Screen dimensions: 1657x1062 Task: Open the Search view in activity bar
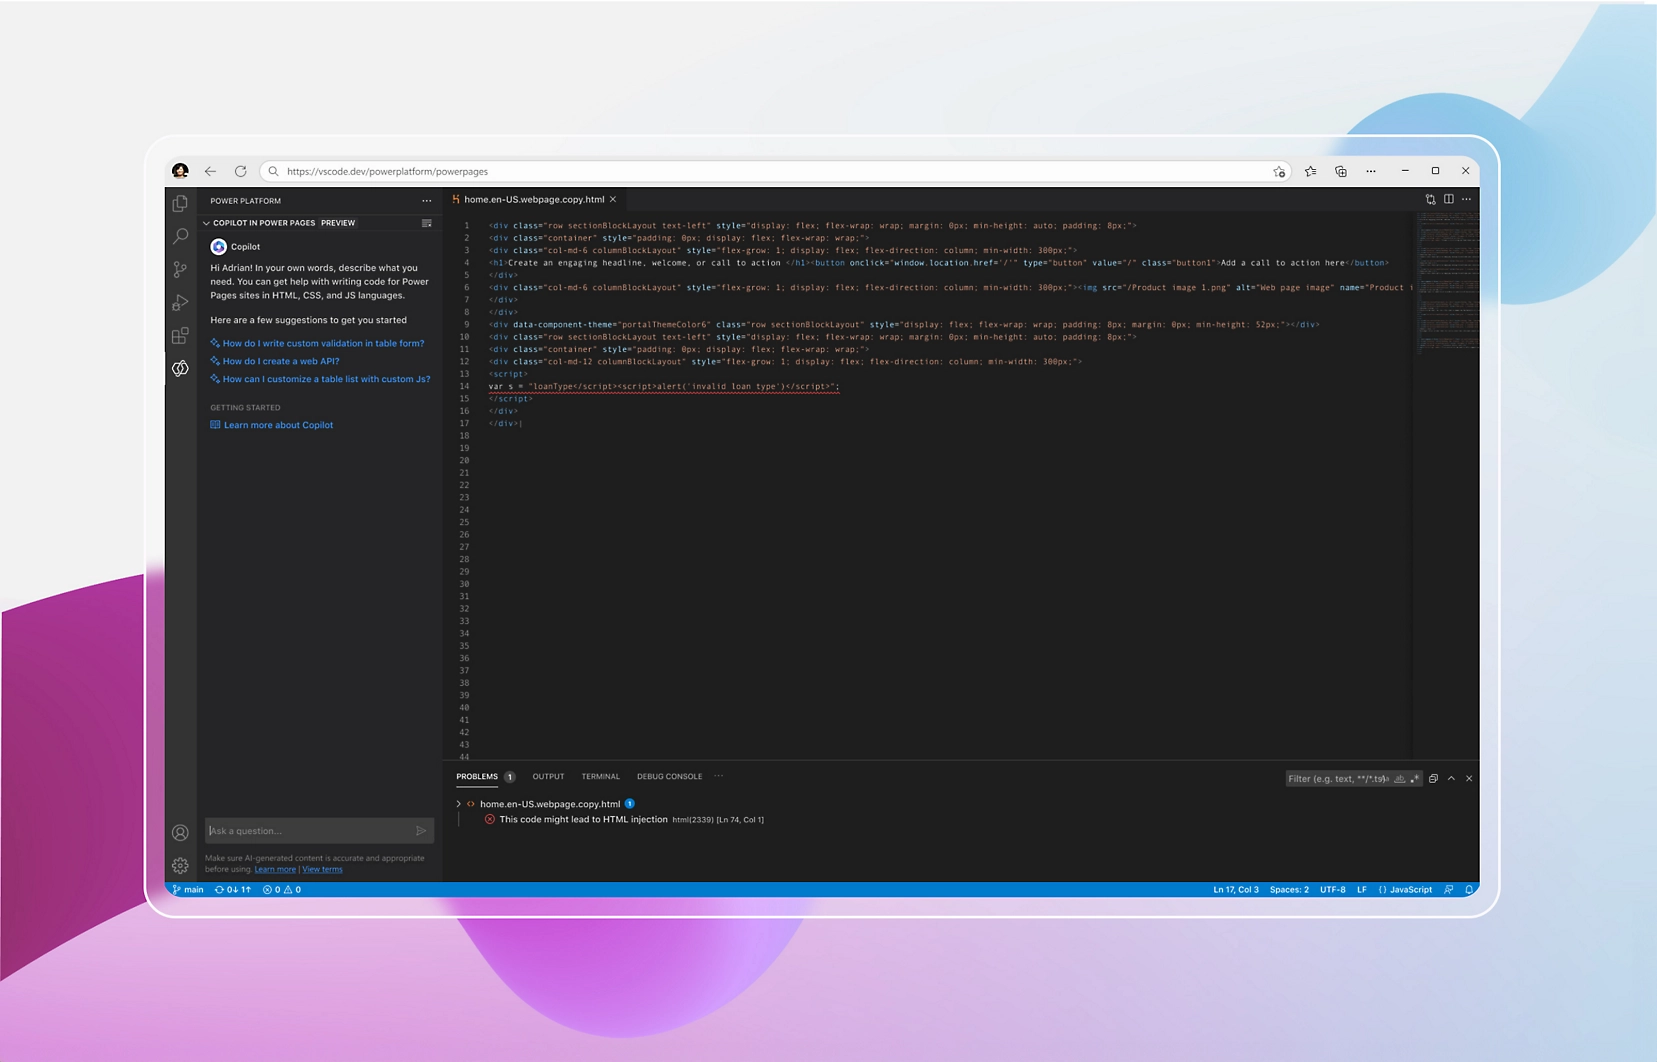click(180, 236)
